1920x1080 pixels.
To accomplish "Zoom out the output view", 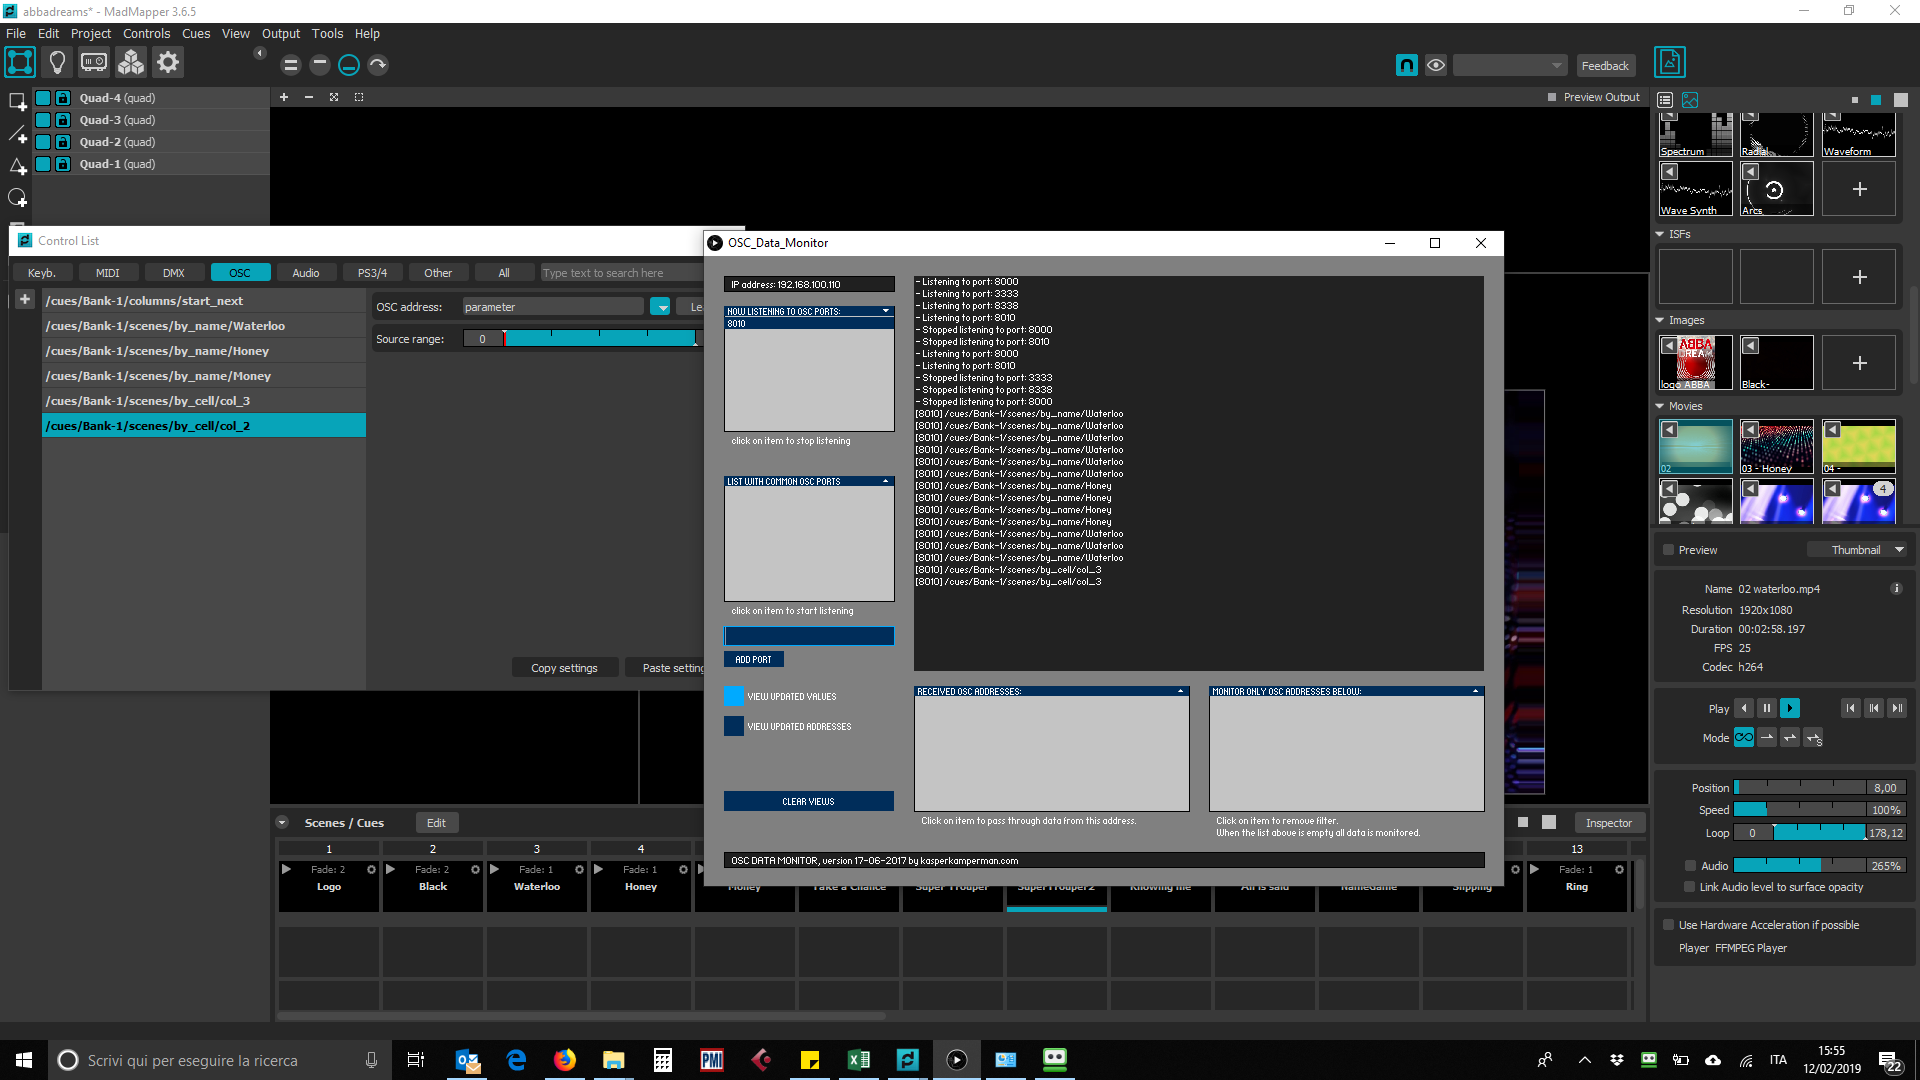I will (309, 97).
